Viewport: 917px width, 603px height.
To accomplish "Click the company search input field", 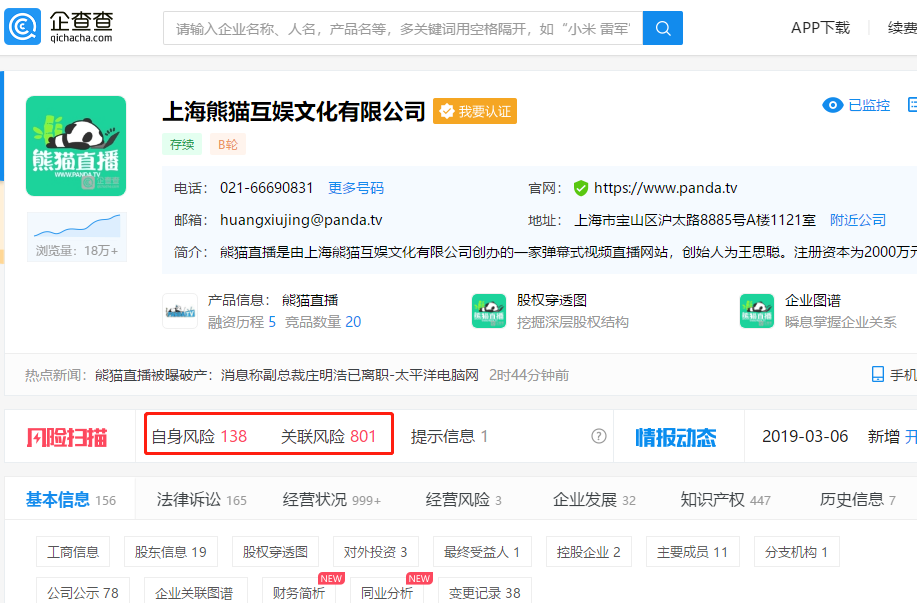I will point(403,28).
